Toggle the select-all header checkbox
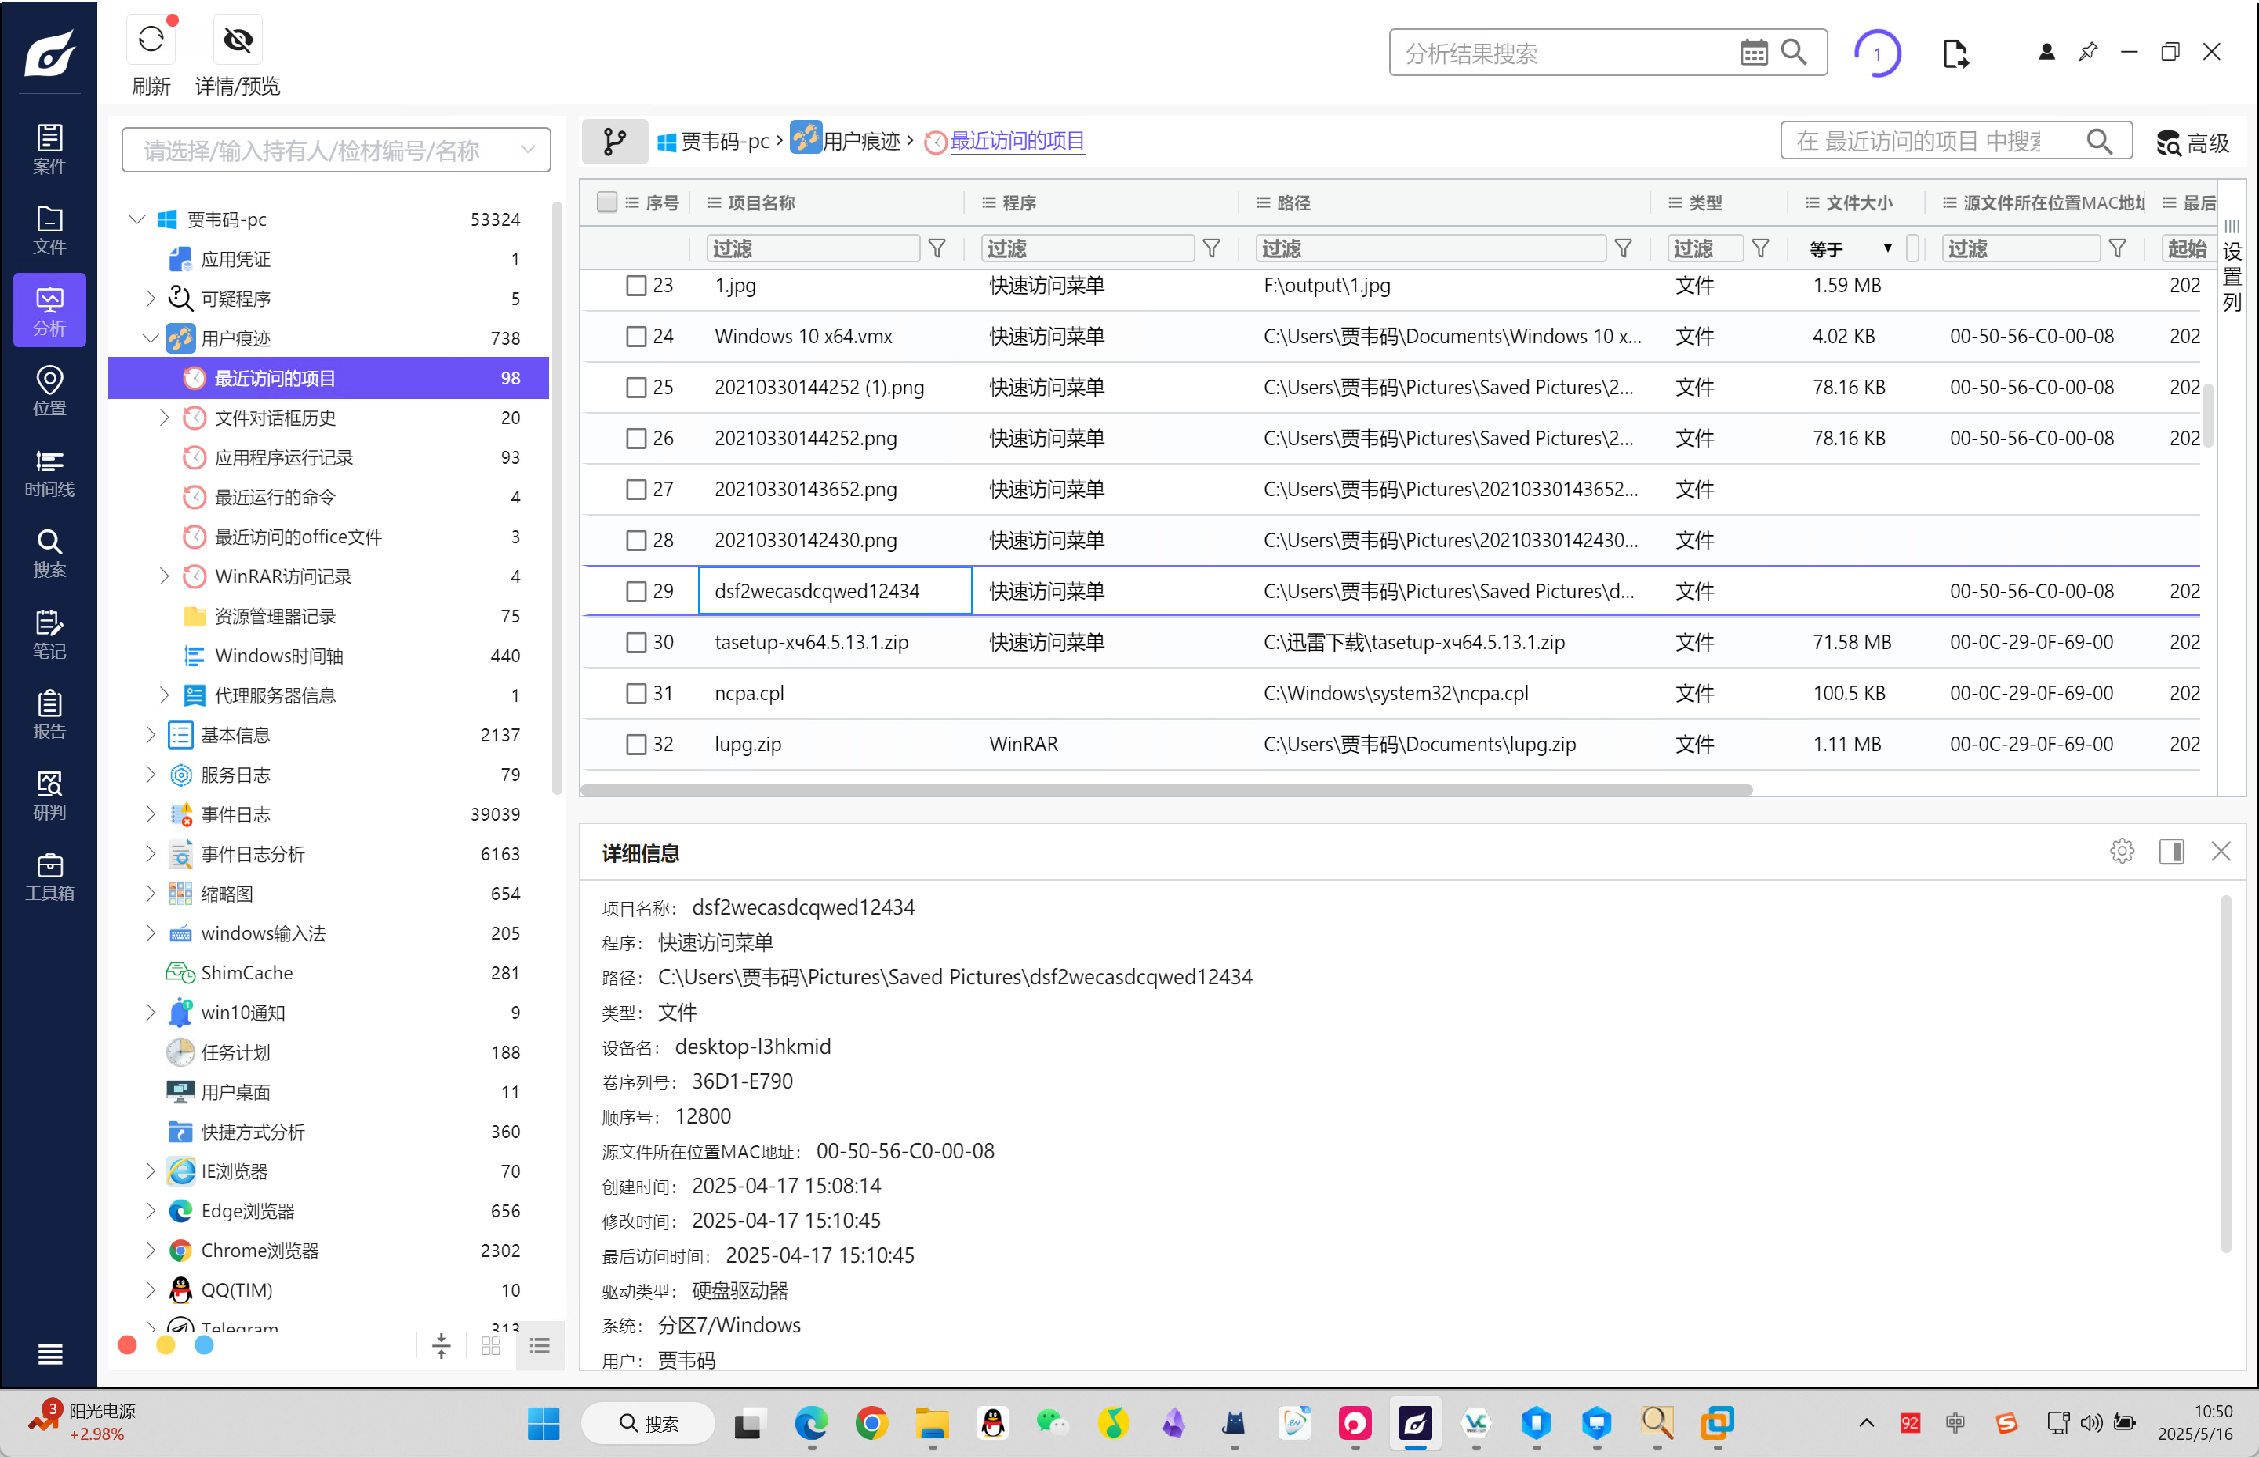The width and height of the screenshot is (2259, 1457). [606, 202]
